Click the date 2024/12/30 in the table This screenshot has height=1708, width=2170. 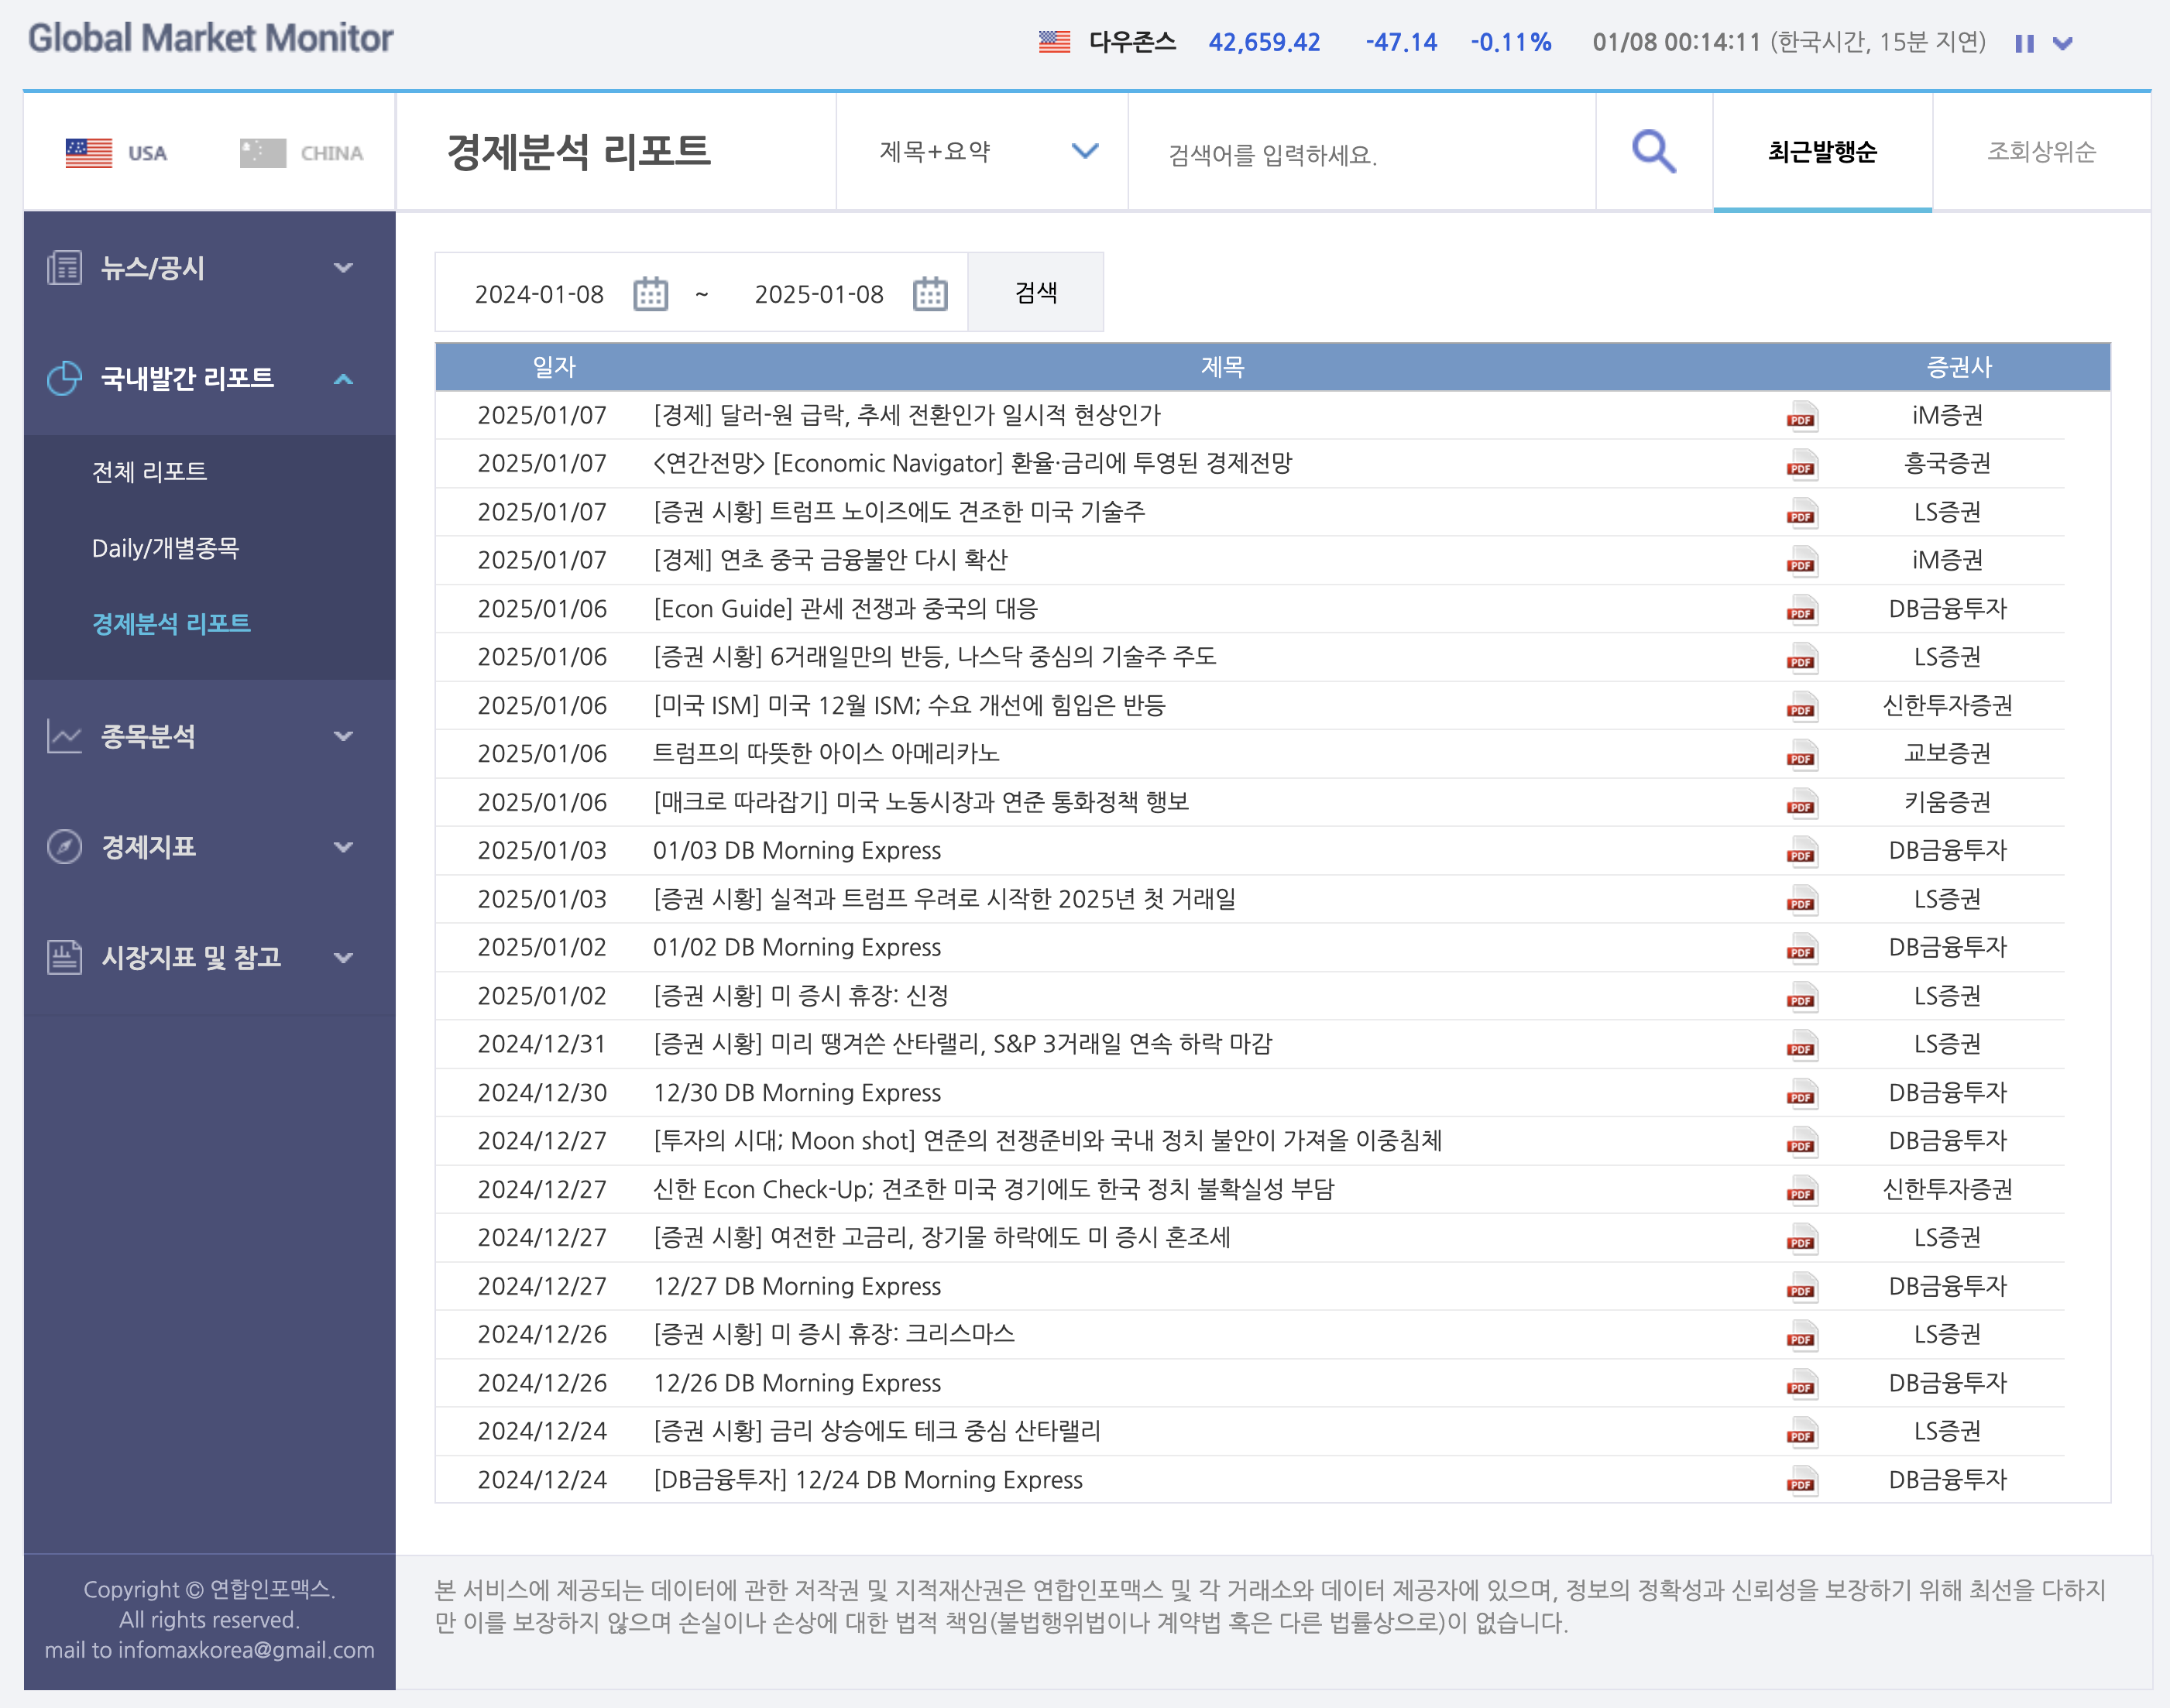coord(542,1092)
